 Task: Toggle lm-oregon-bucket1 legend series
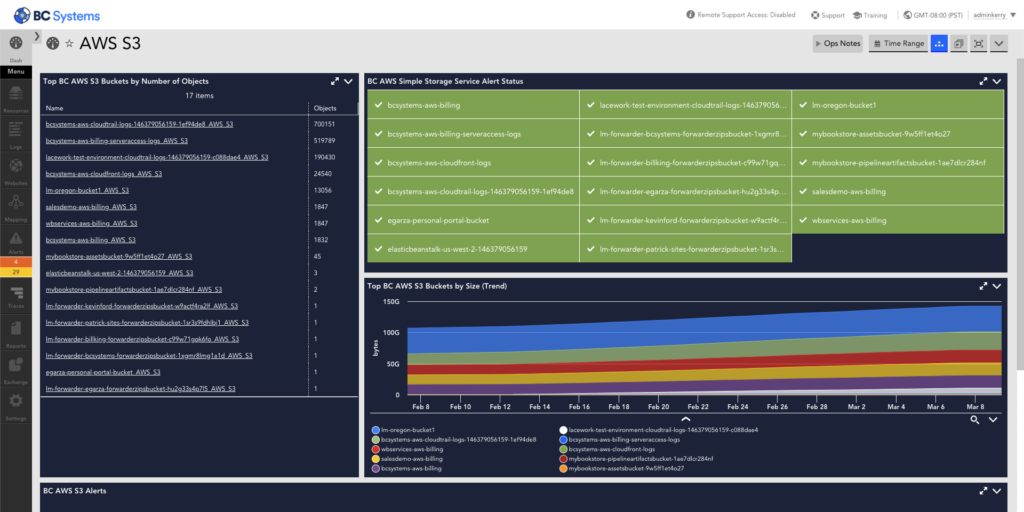coord(403,430)
